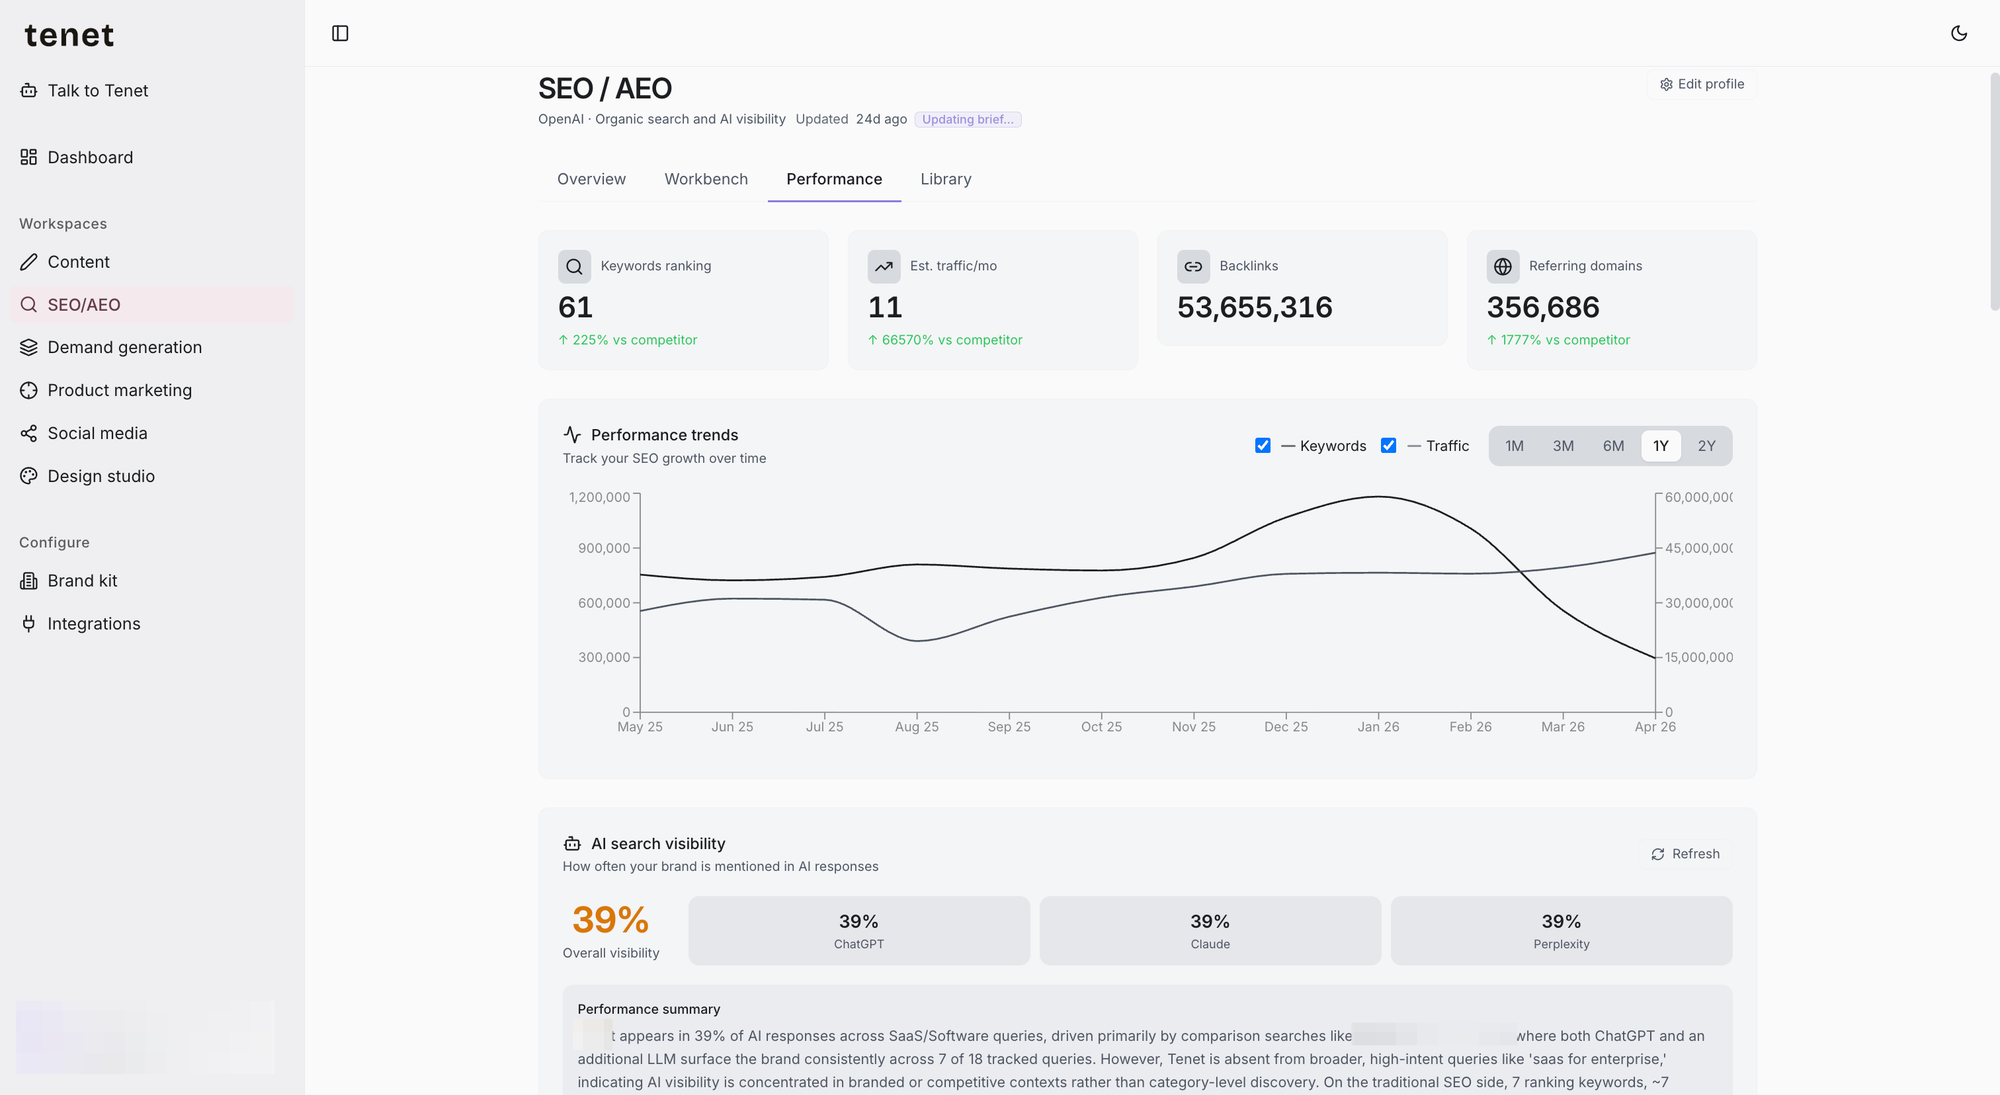Viewport: 2000px width, 1095px height.
Task: Select the 2Y time range
Action: tap(1707, 446)
